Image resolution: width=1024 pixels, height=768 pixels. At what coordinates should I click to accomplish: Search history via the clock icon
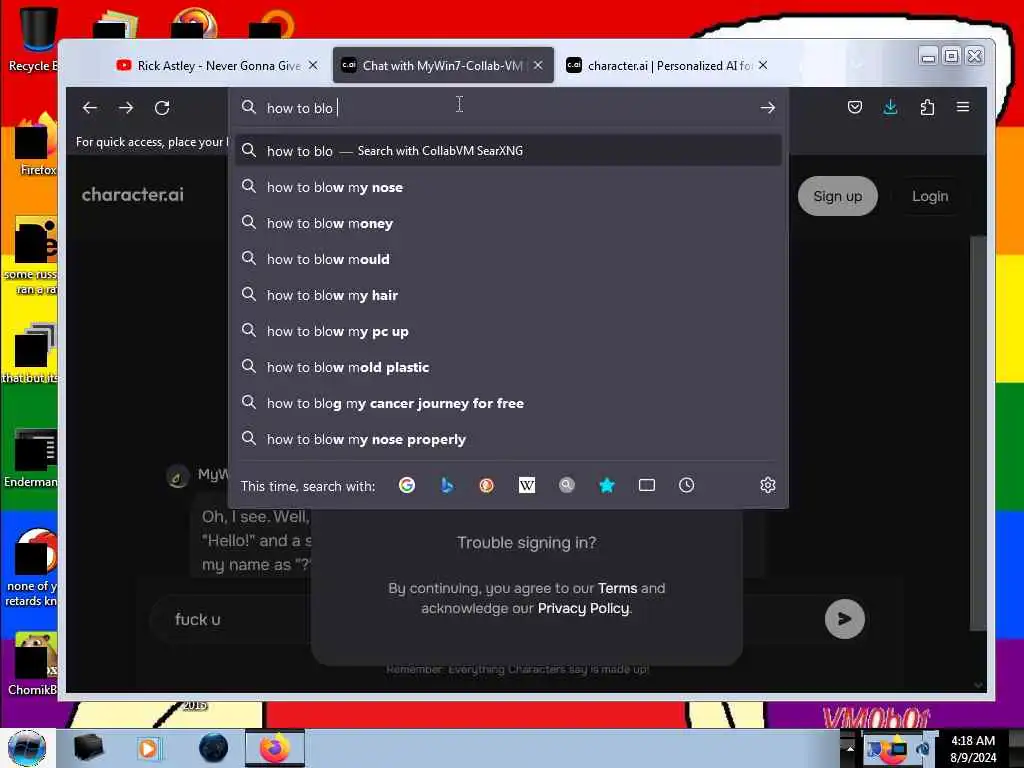tap(686, 485)
